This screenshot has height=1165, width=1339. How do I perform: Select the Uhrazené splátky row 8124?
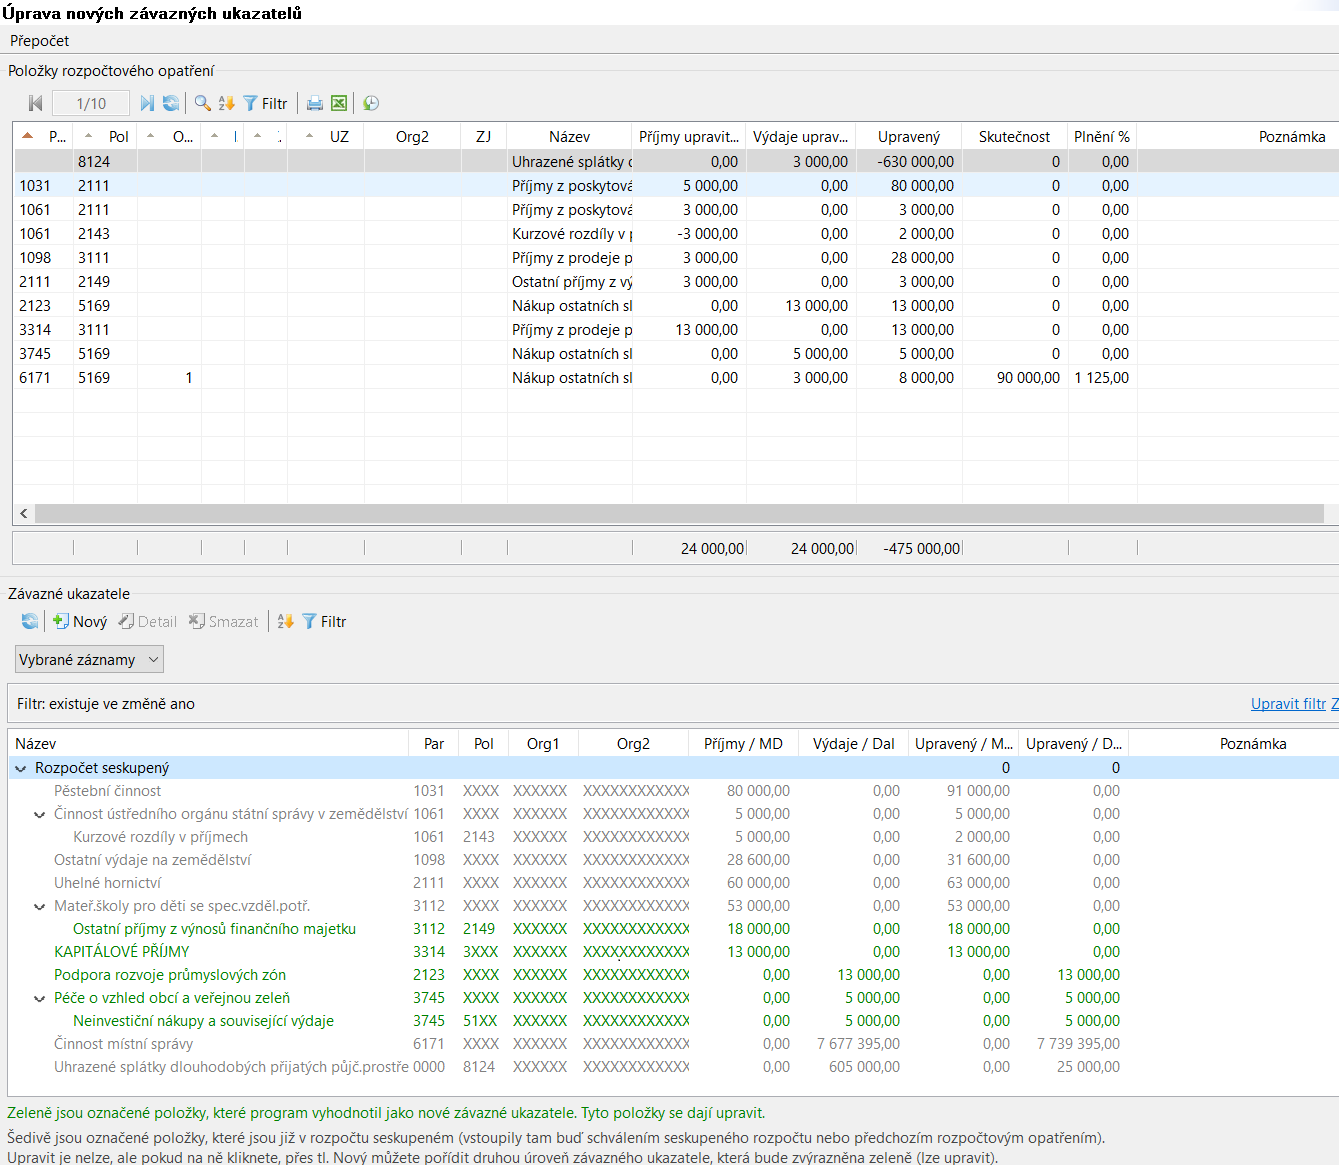click(x=676, y=161)
